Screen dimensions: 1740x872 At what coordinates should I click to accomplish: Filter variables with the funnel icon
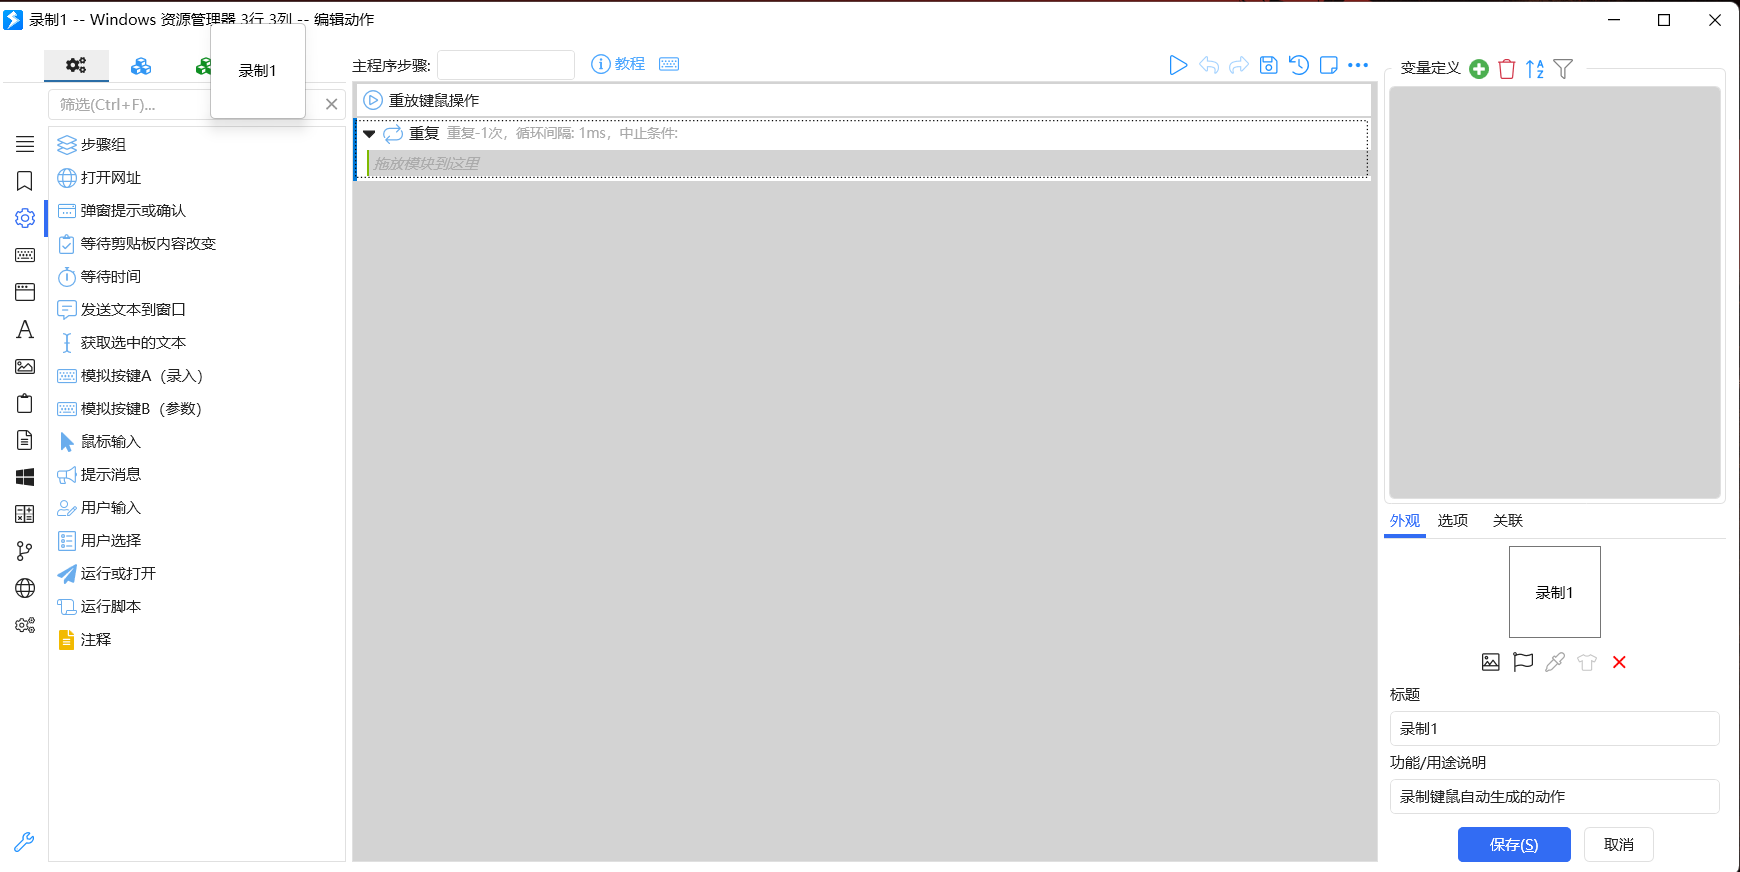click(1564, 69)
